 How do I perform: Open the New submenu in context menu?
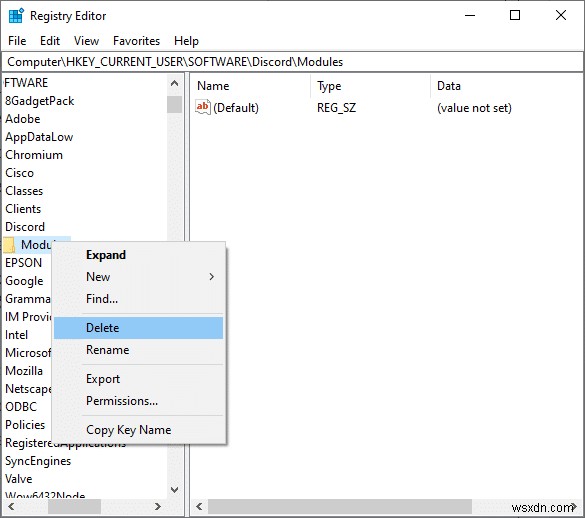[x=138, y=277]
